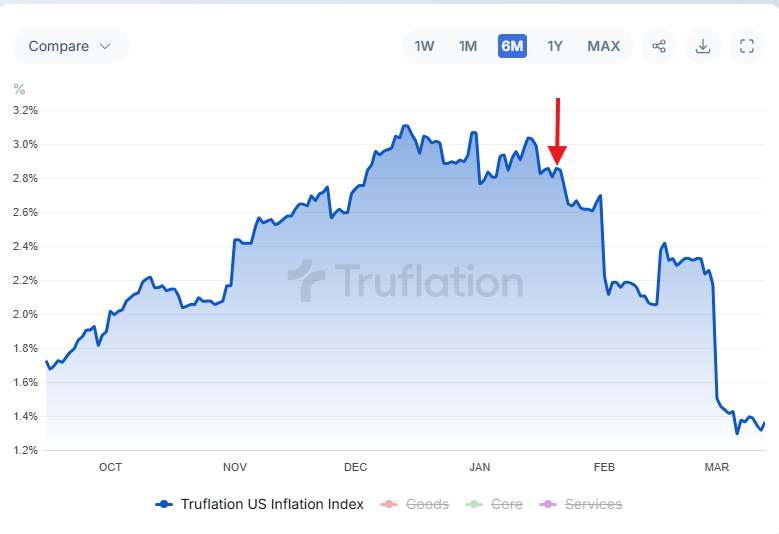This screenshot has height=534, width=779.
Task: Select the 6M time range
Action: tap(512, 46)
